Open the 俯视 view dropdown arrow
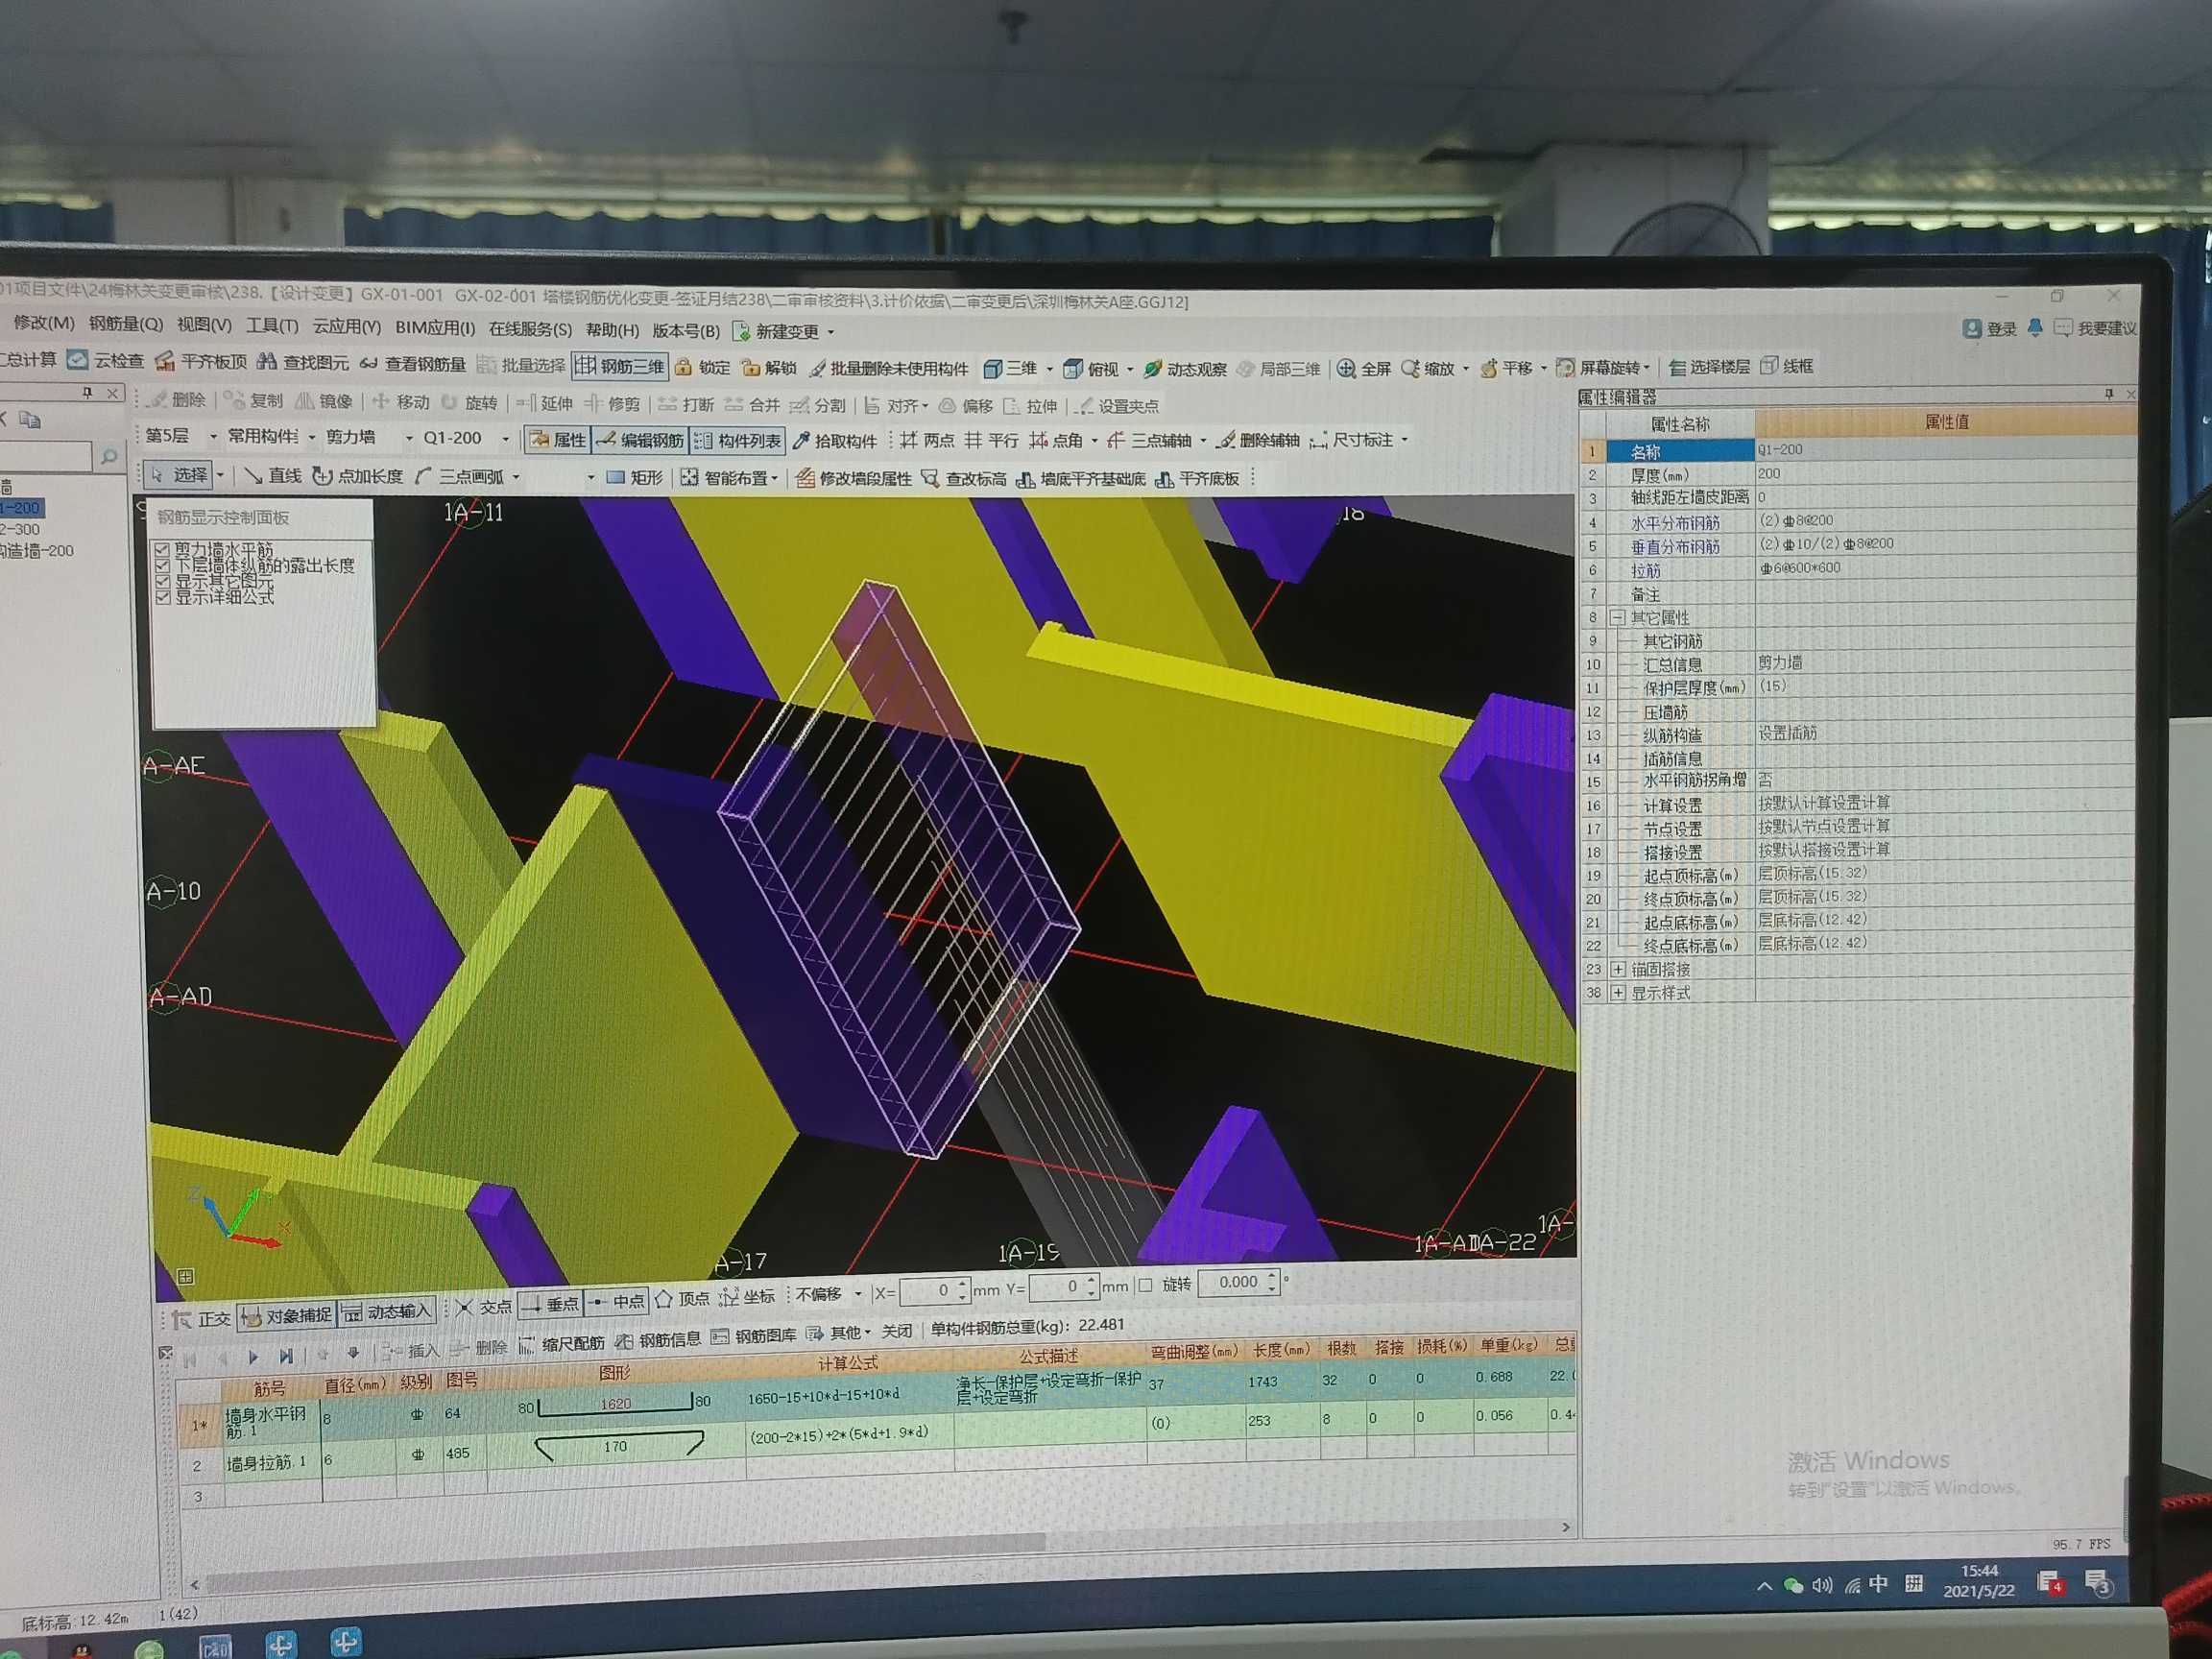The height and width of the screenshot is (1659, 2212). click(1130, 370)
